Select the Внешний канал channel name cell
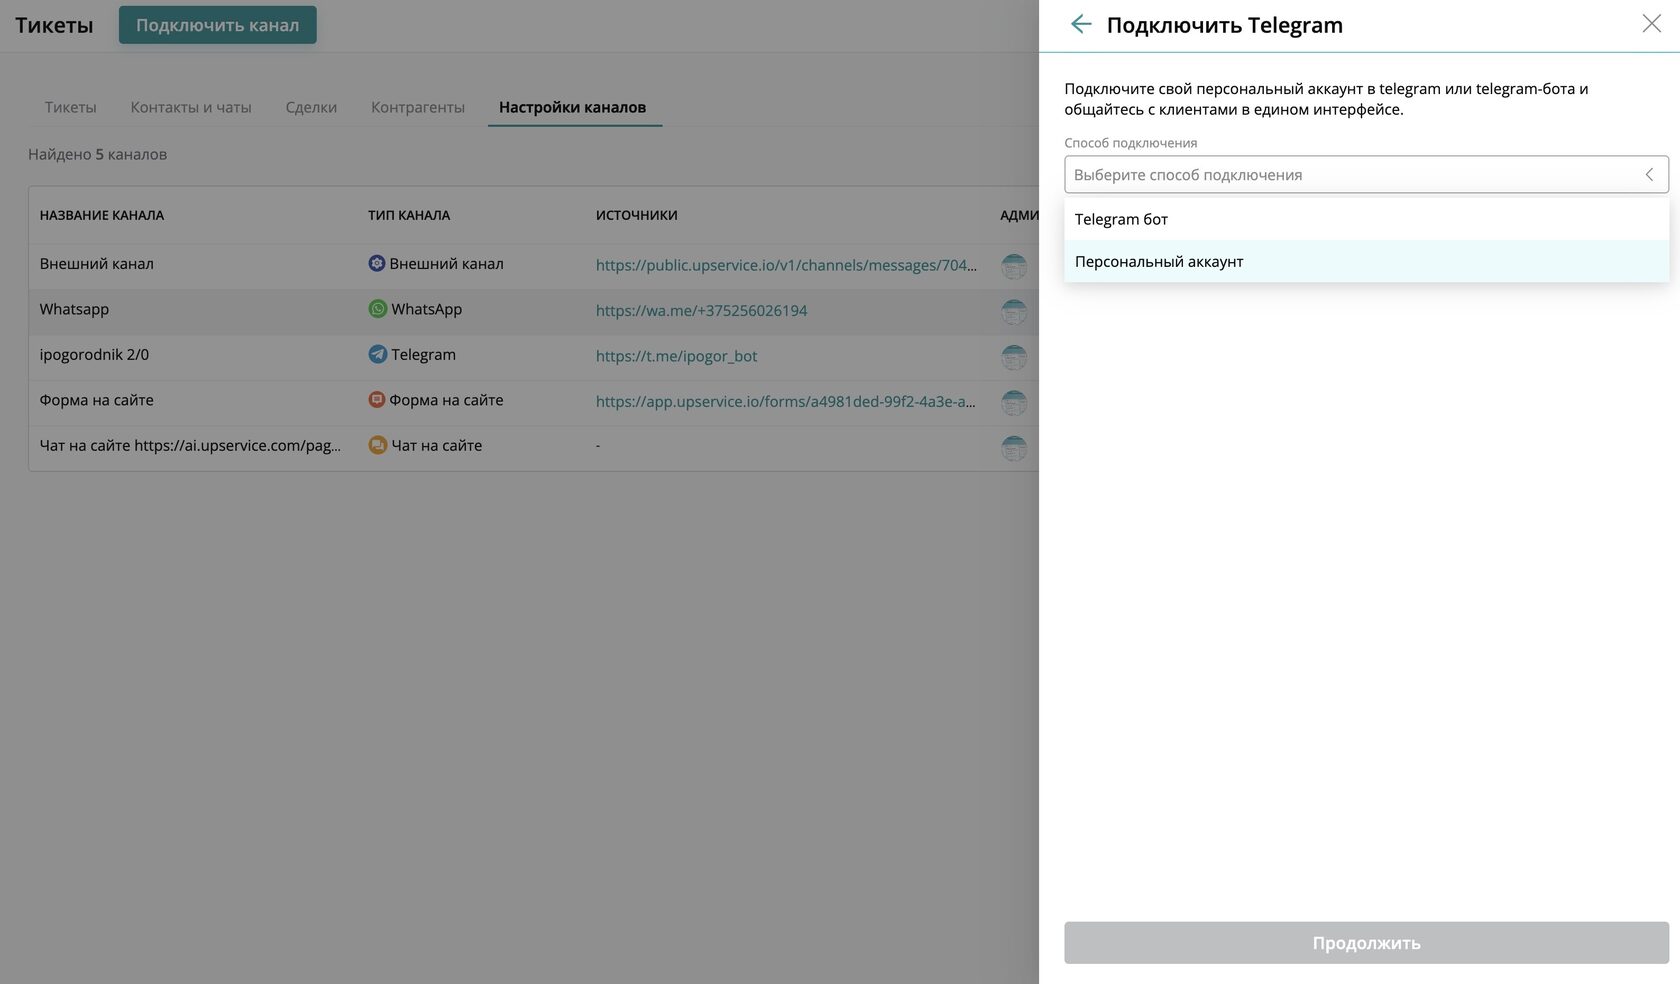The image size is (1680, 984). click(x=97, y=264)
